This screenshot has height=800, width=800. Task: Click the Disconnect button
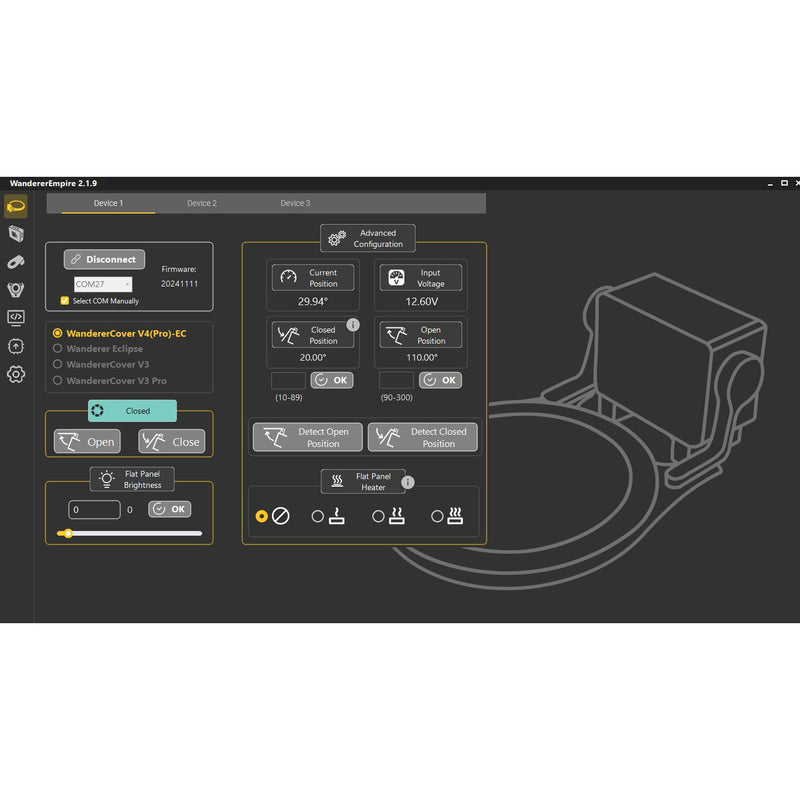pos(104,259)
